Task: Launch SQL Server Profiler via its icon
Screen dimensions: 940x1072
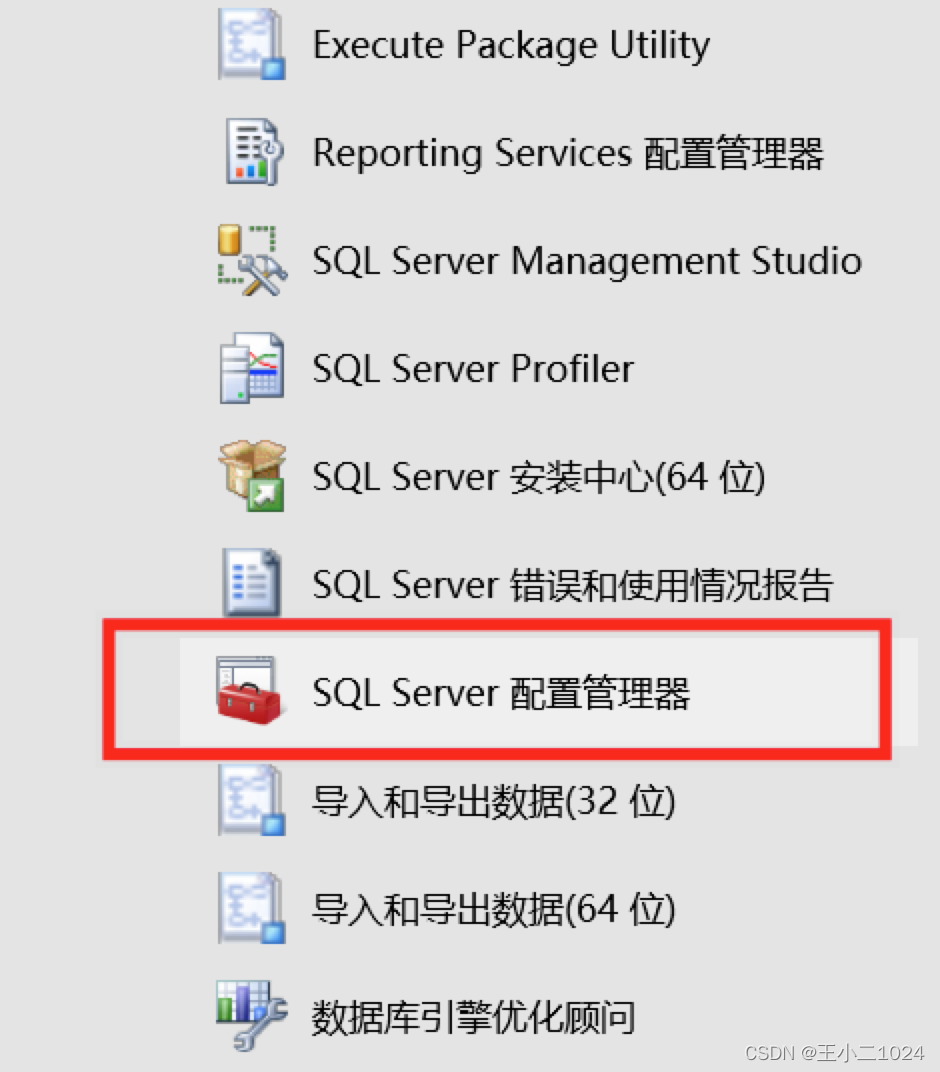Action: pyautogui.click(x=250, y=368)
